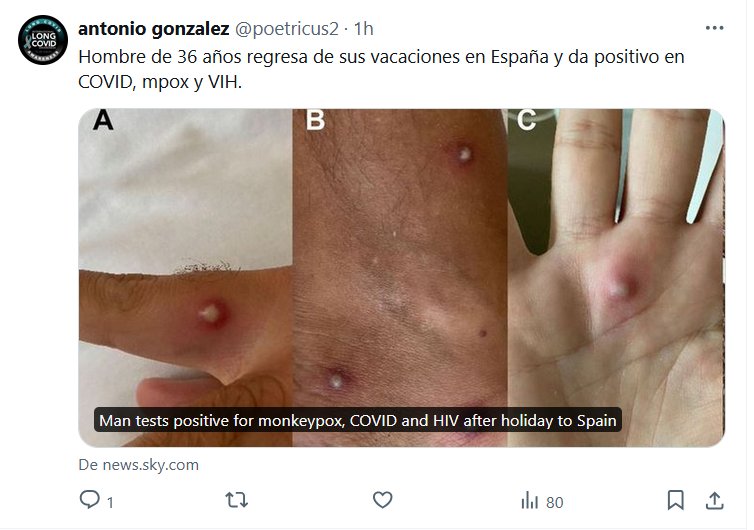Open antonio gonzalez profile name

[x=153, y=29]
